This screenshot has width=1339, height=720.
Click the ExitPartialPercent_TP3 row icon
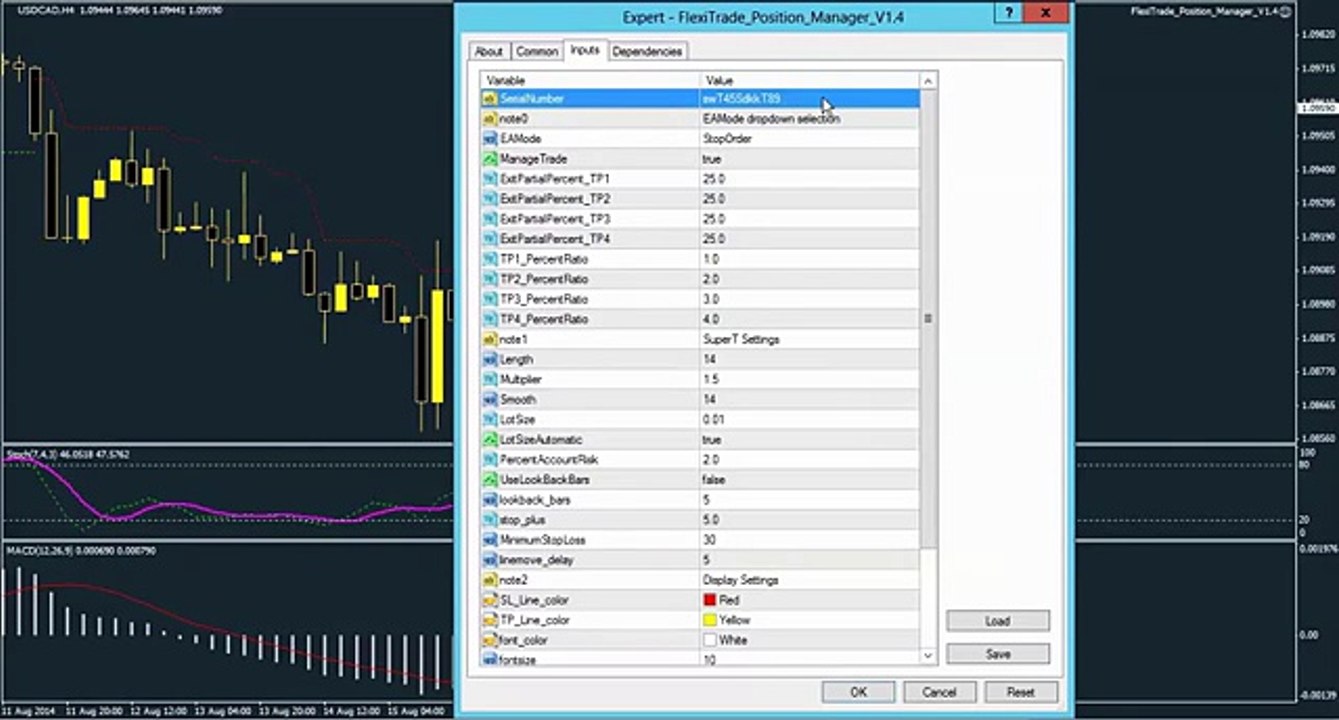490,219
